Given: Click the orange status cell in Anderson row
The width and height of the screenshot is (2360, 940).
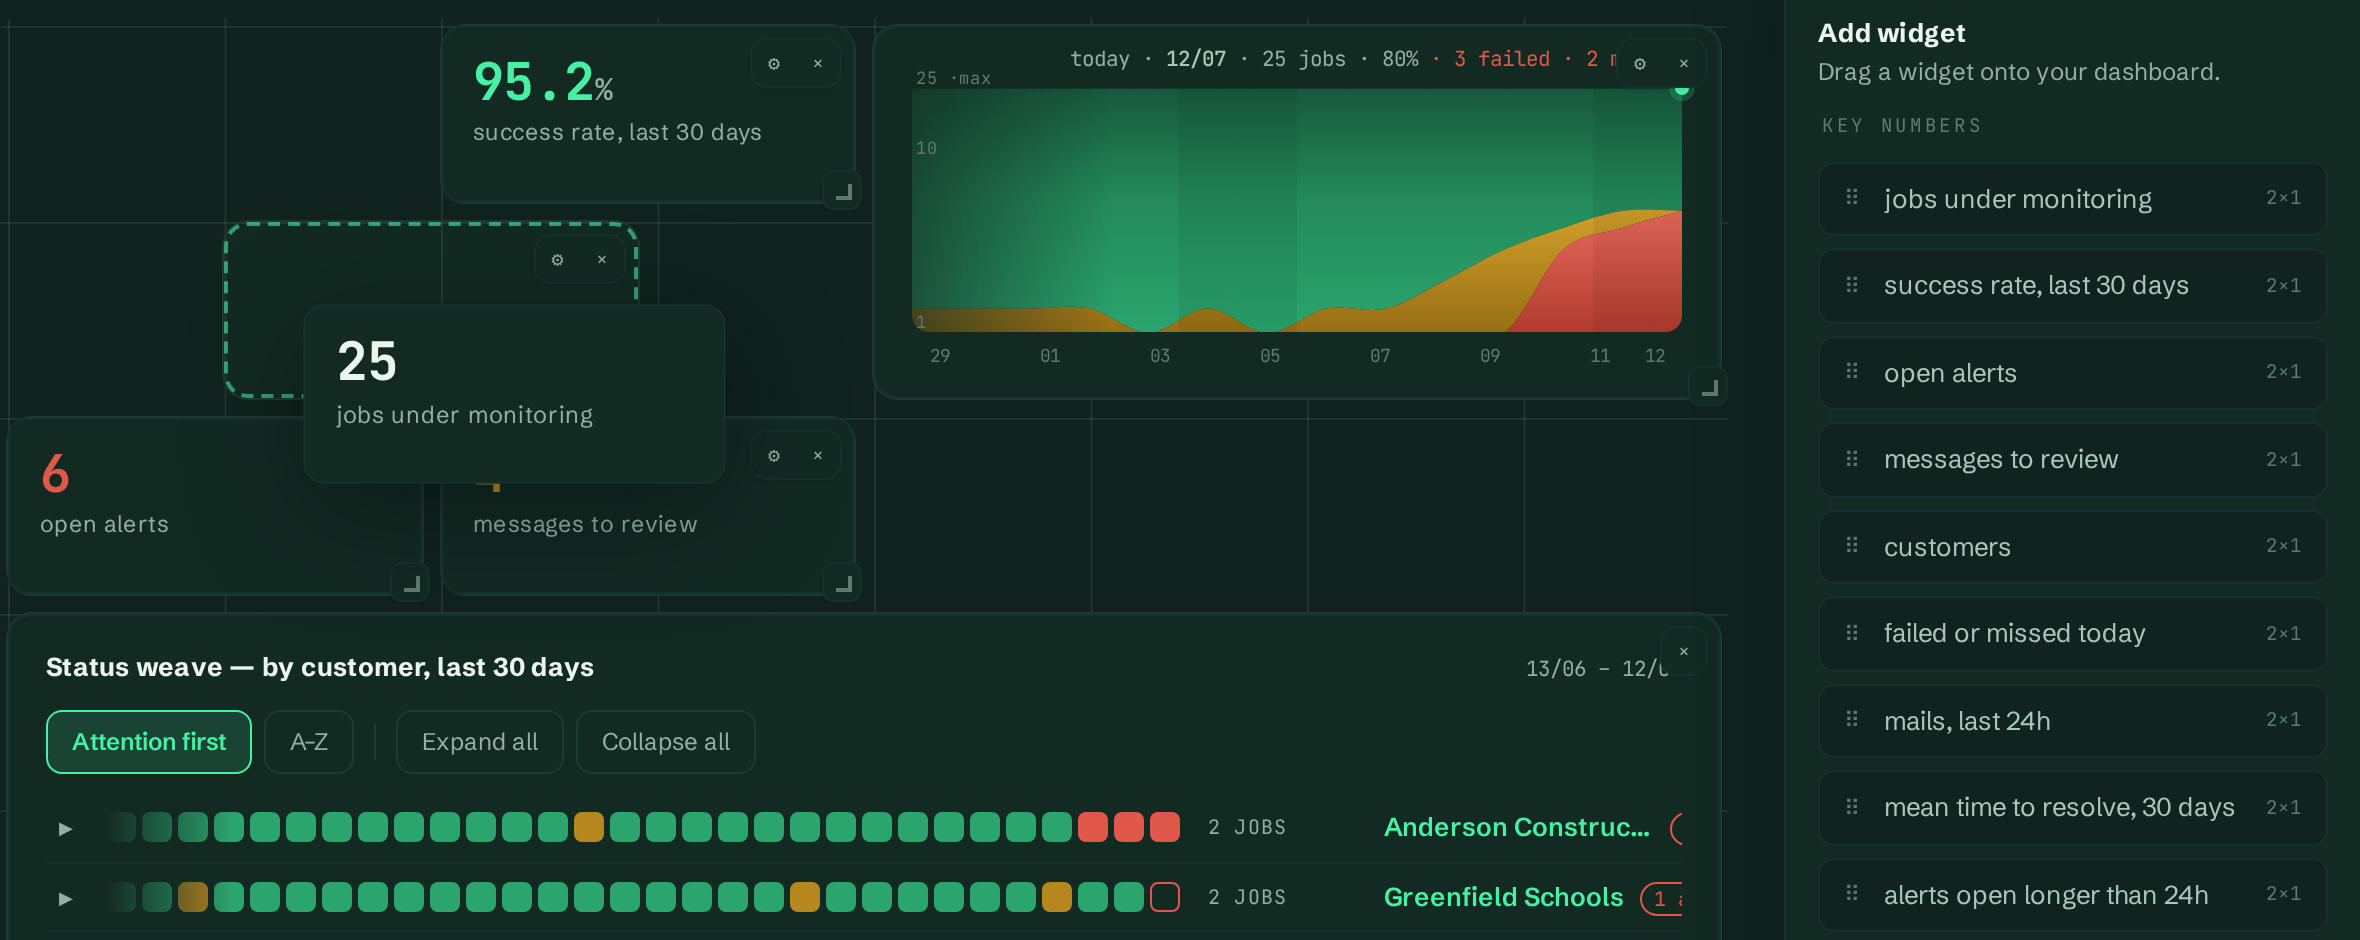Looking at the screenshot, I should click(x=589, y=827).
